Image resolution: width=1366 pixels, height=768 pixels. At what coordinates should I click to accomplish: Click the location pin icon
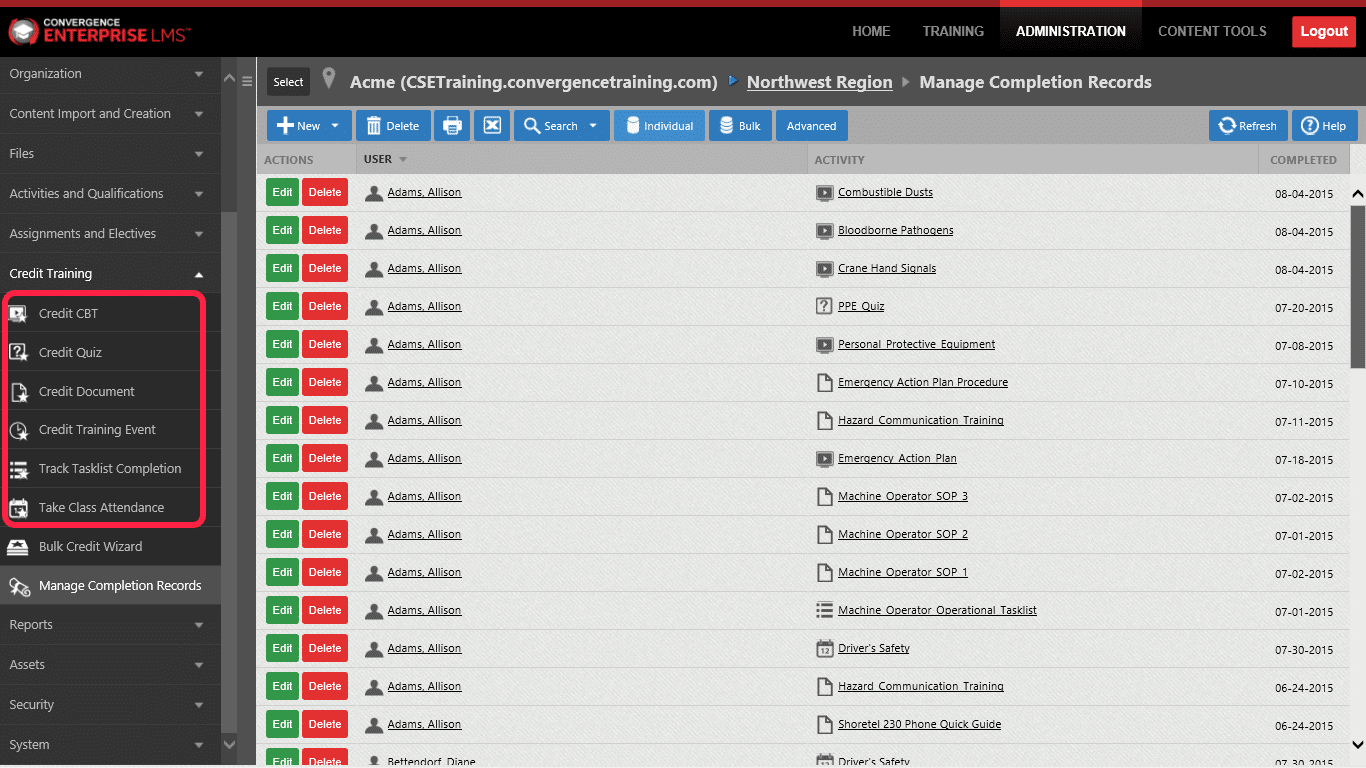pos(329,81)
